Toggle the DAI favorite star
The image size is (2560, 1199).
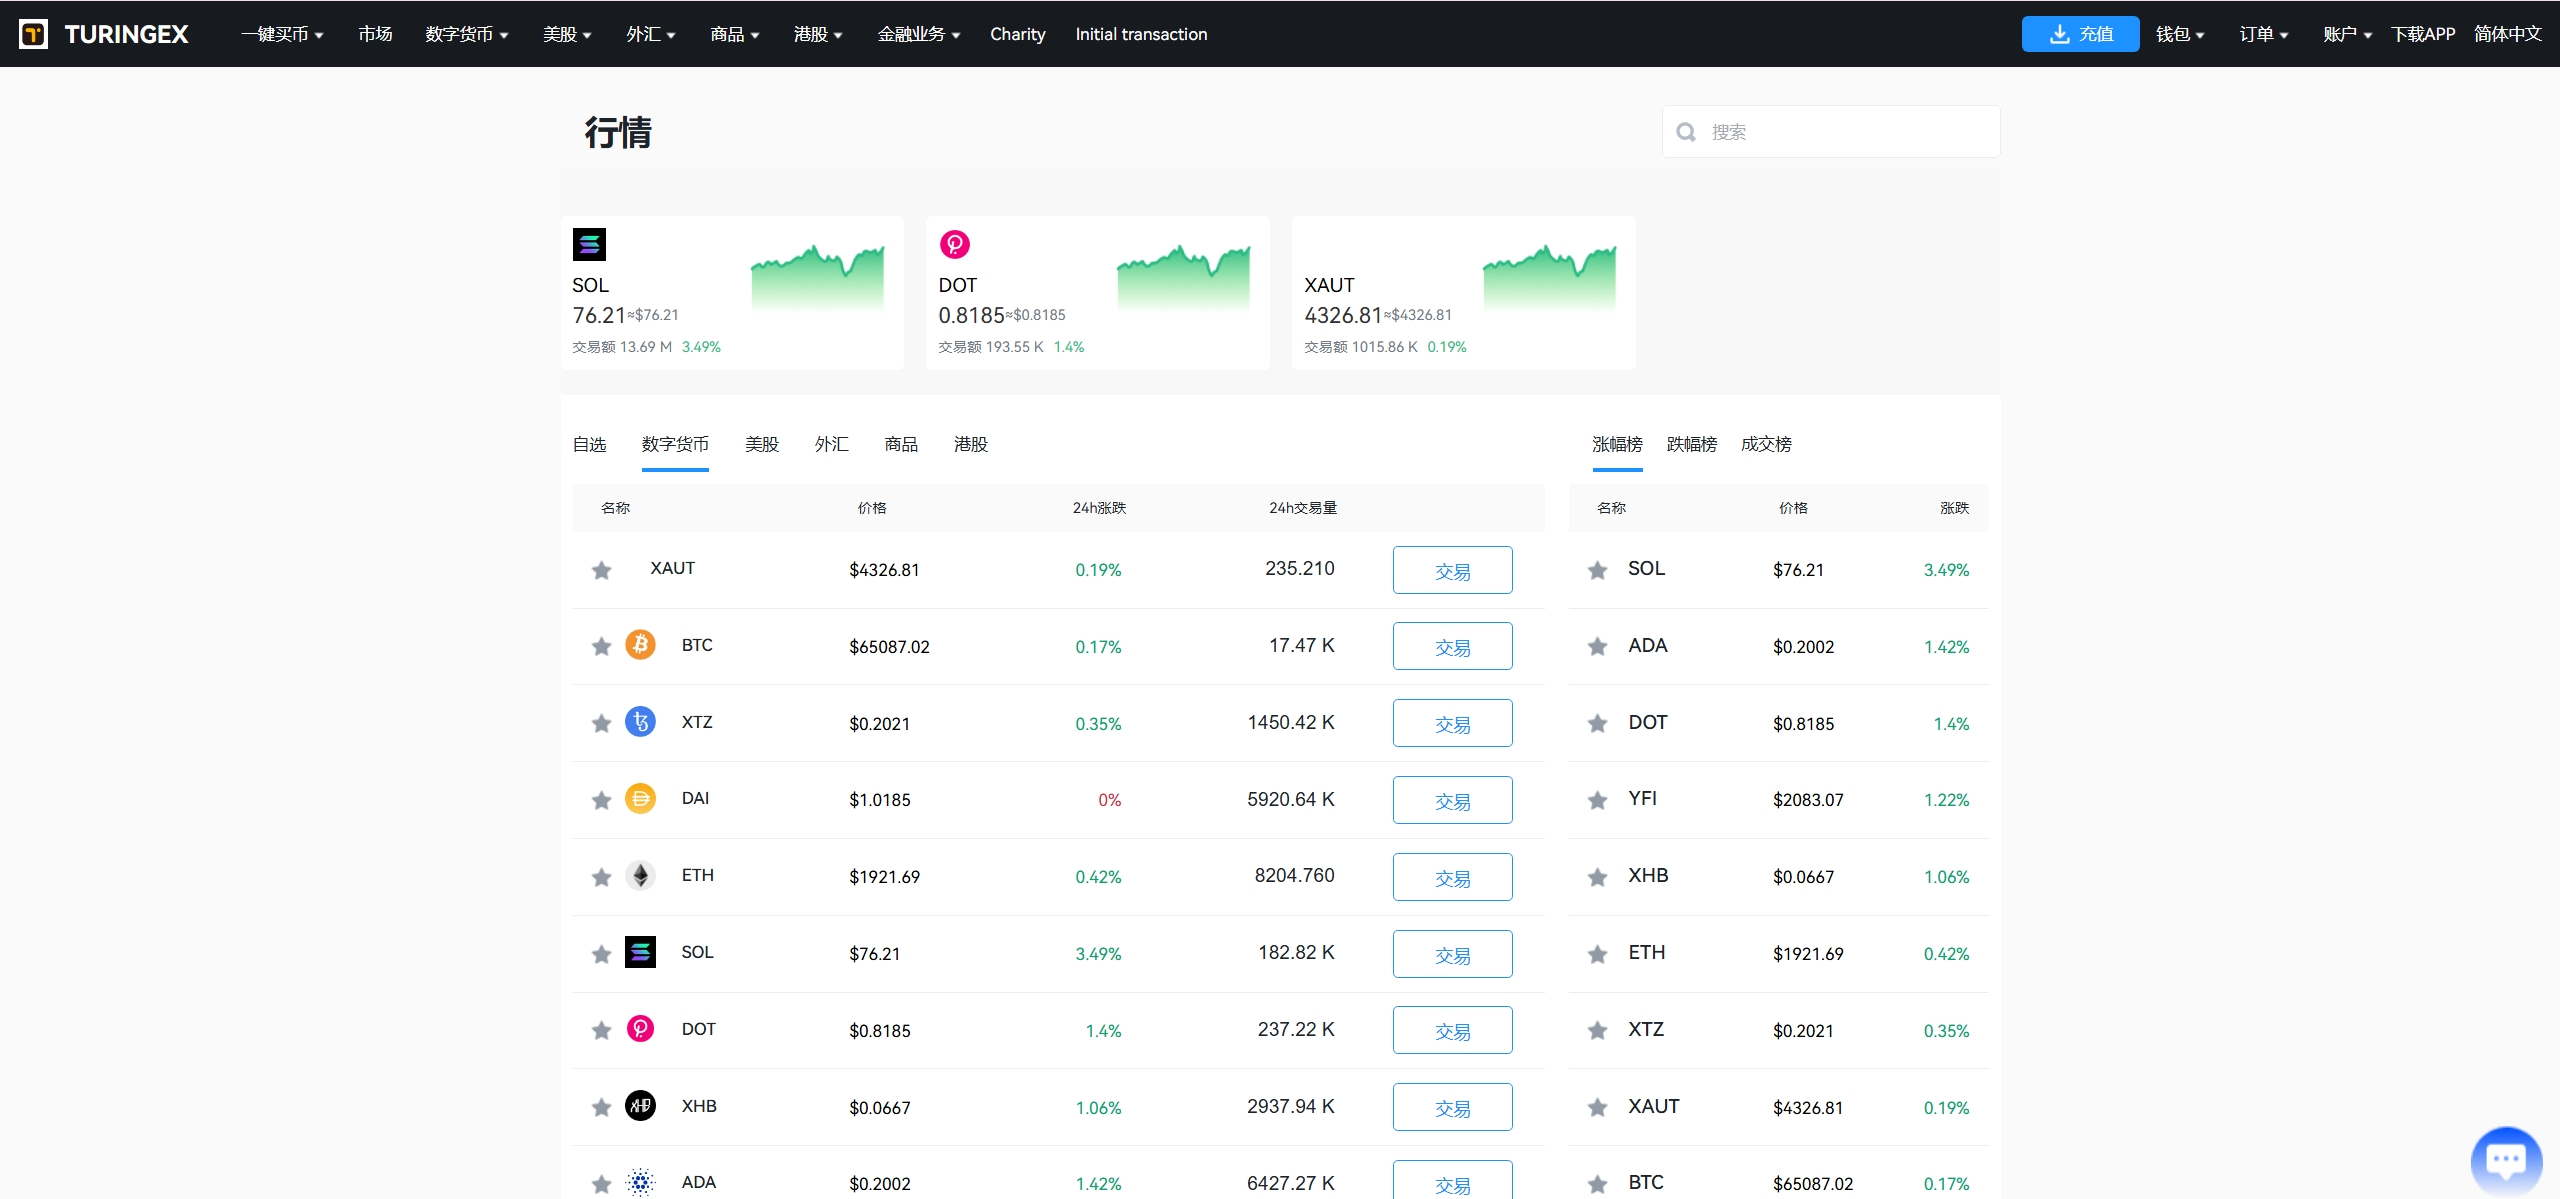click(601, 800)
